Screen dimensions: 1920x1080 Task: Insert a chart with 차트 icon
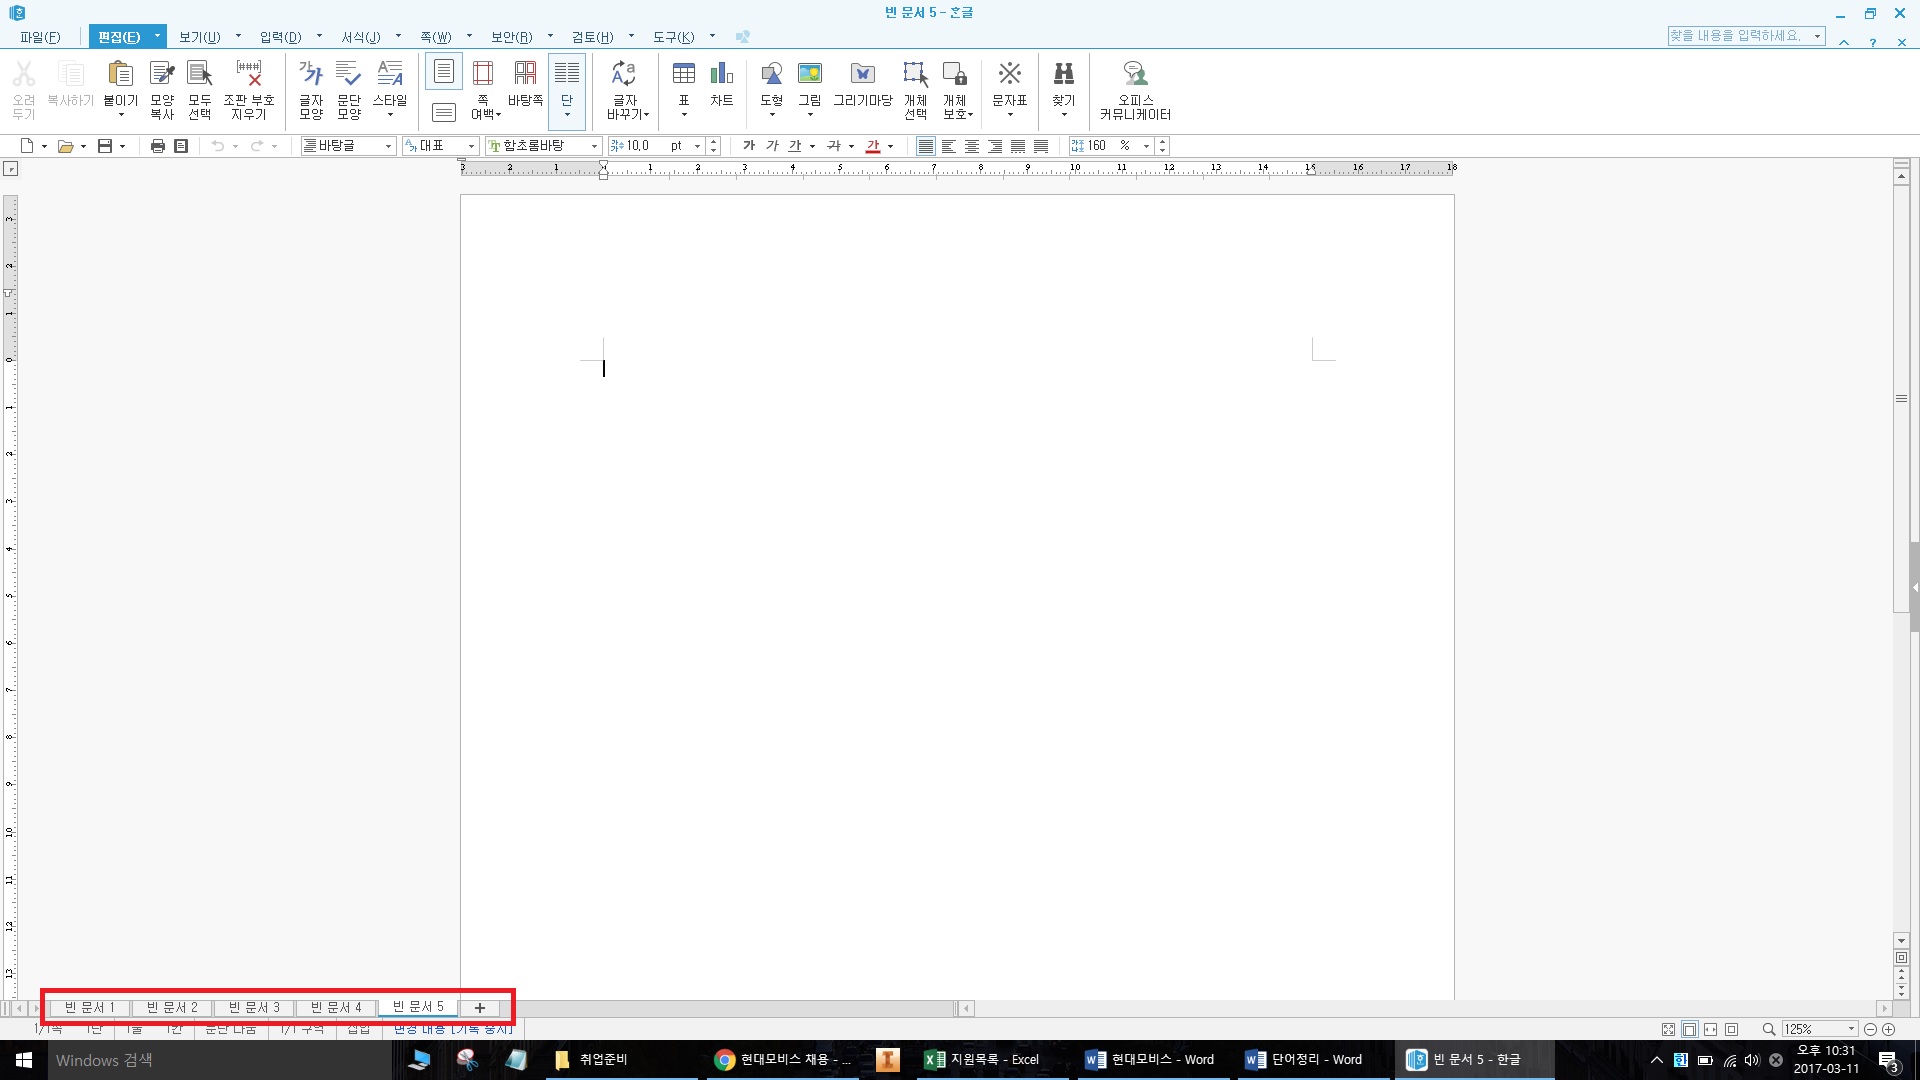point(721,74)
